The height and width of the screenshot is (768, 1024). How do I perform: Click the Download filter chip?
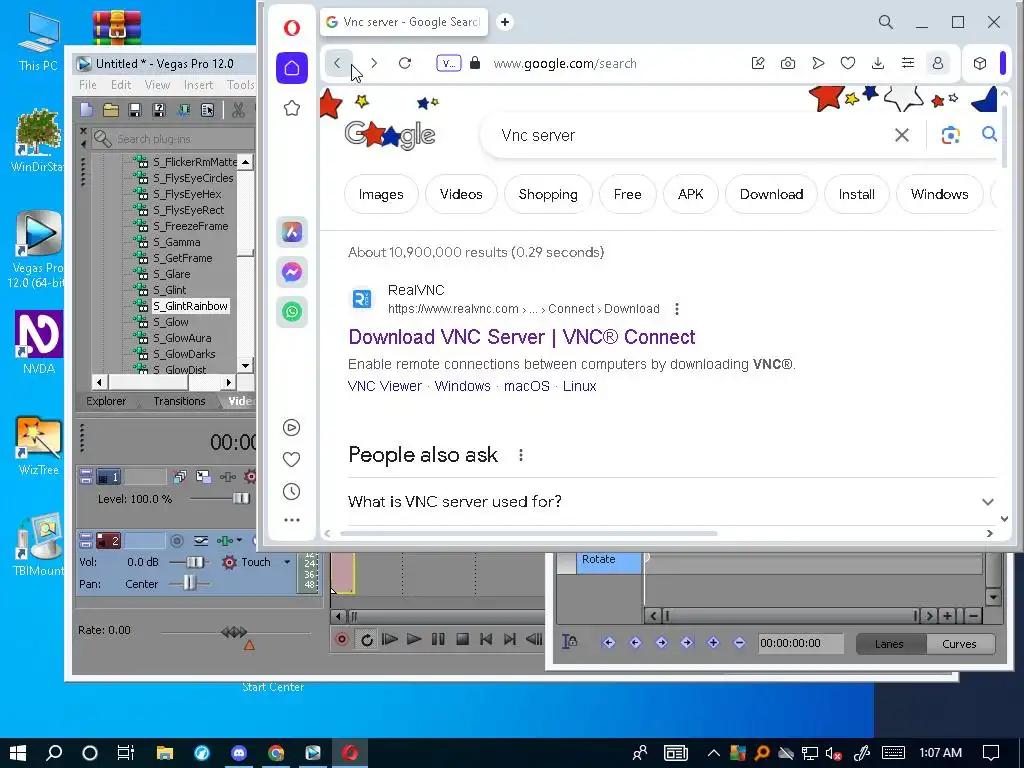tap(771, 195)
